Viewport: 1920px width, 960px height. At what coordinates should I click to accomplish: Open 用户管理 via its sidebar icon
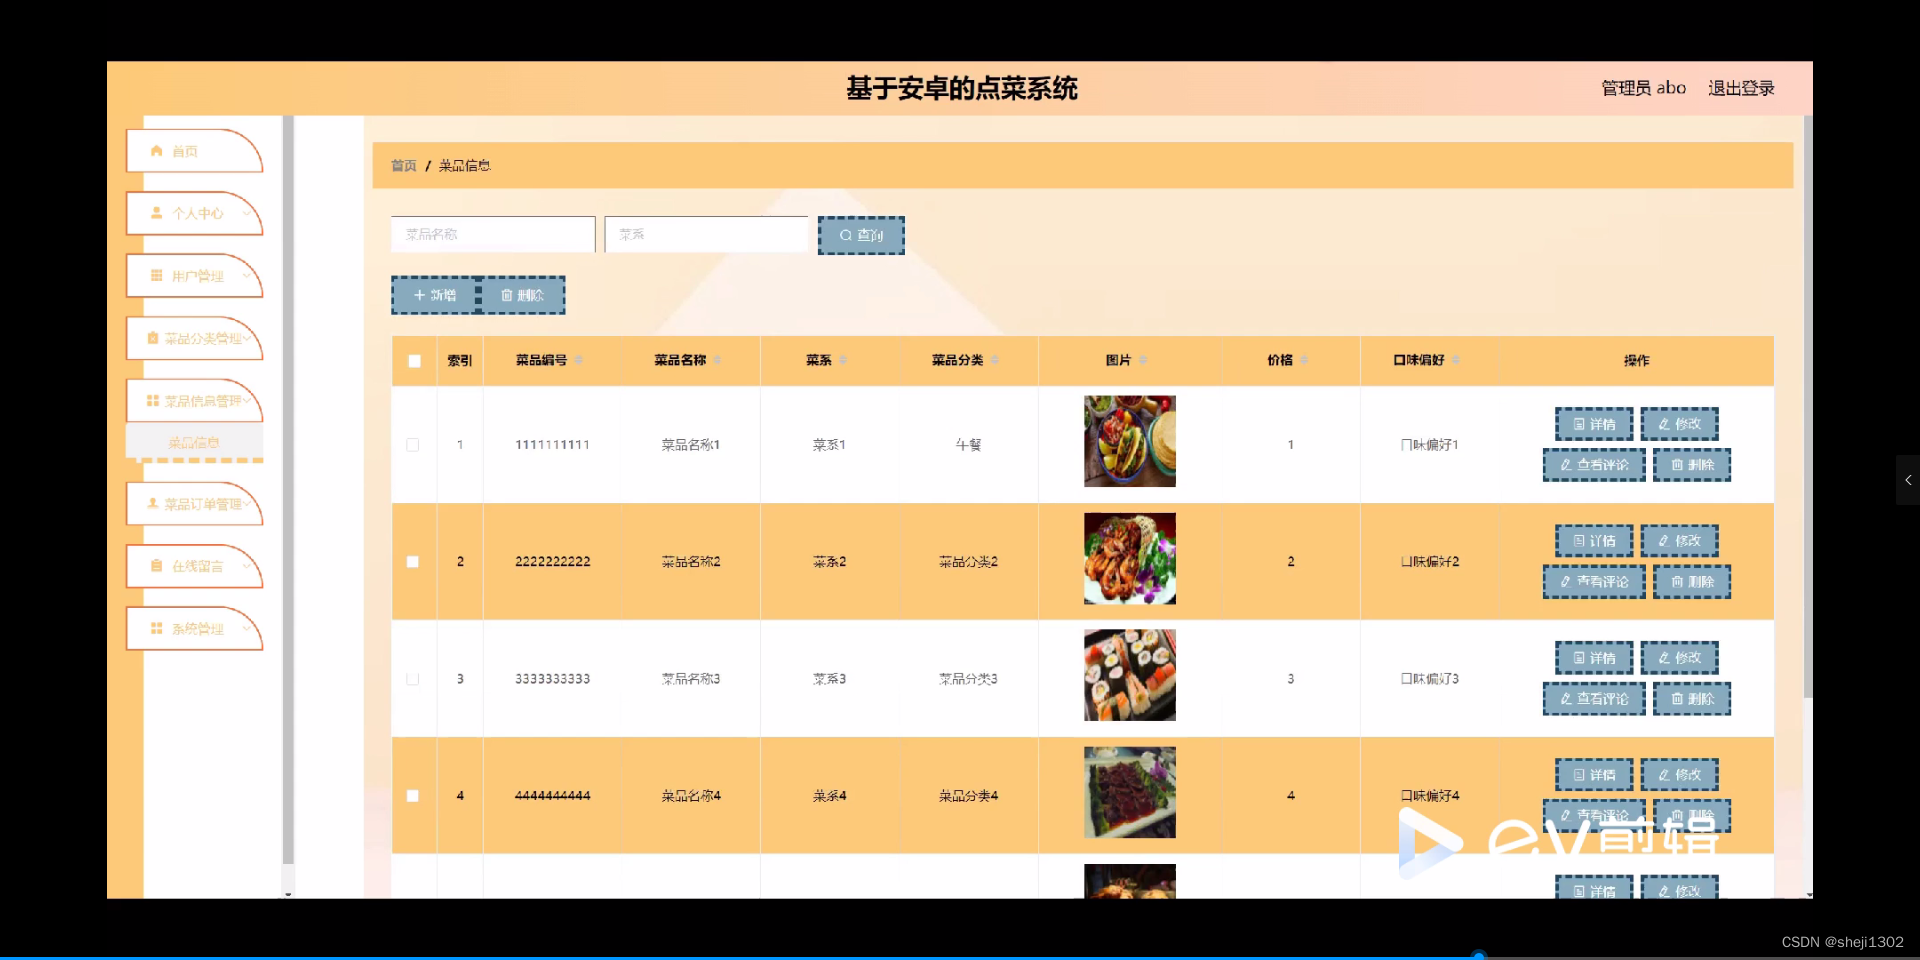tap(155, 276)
